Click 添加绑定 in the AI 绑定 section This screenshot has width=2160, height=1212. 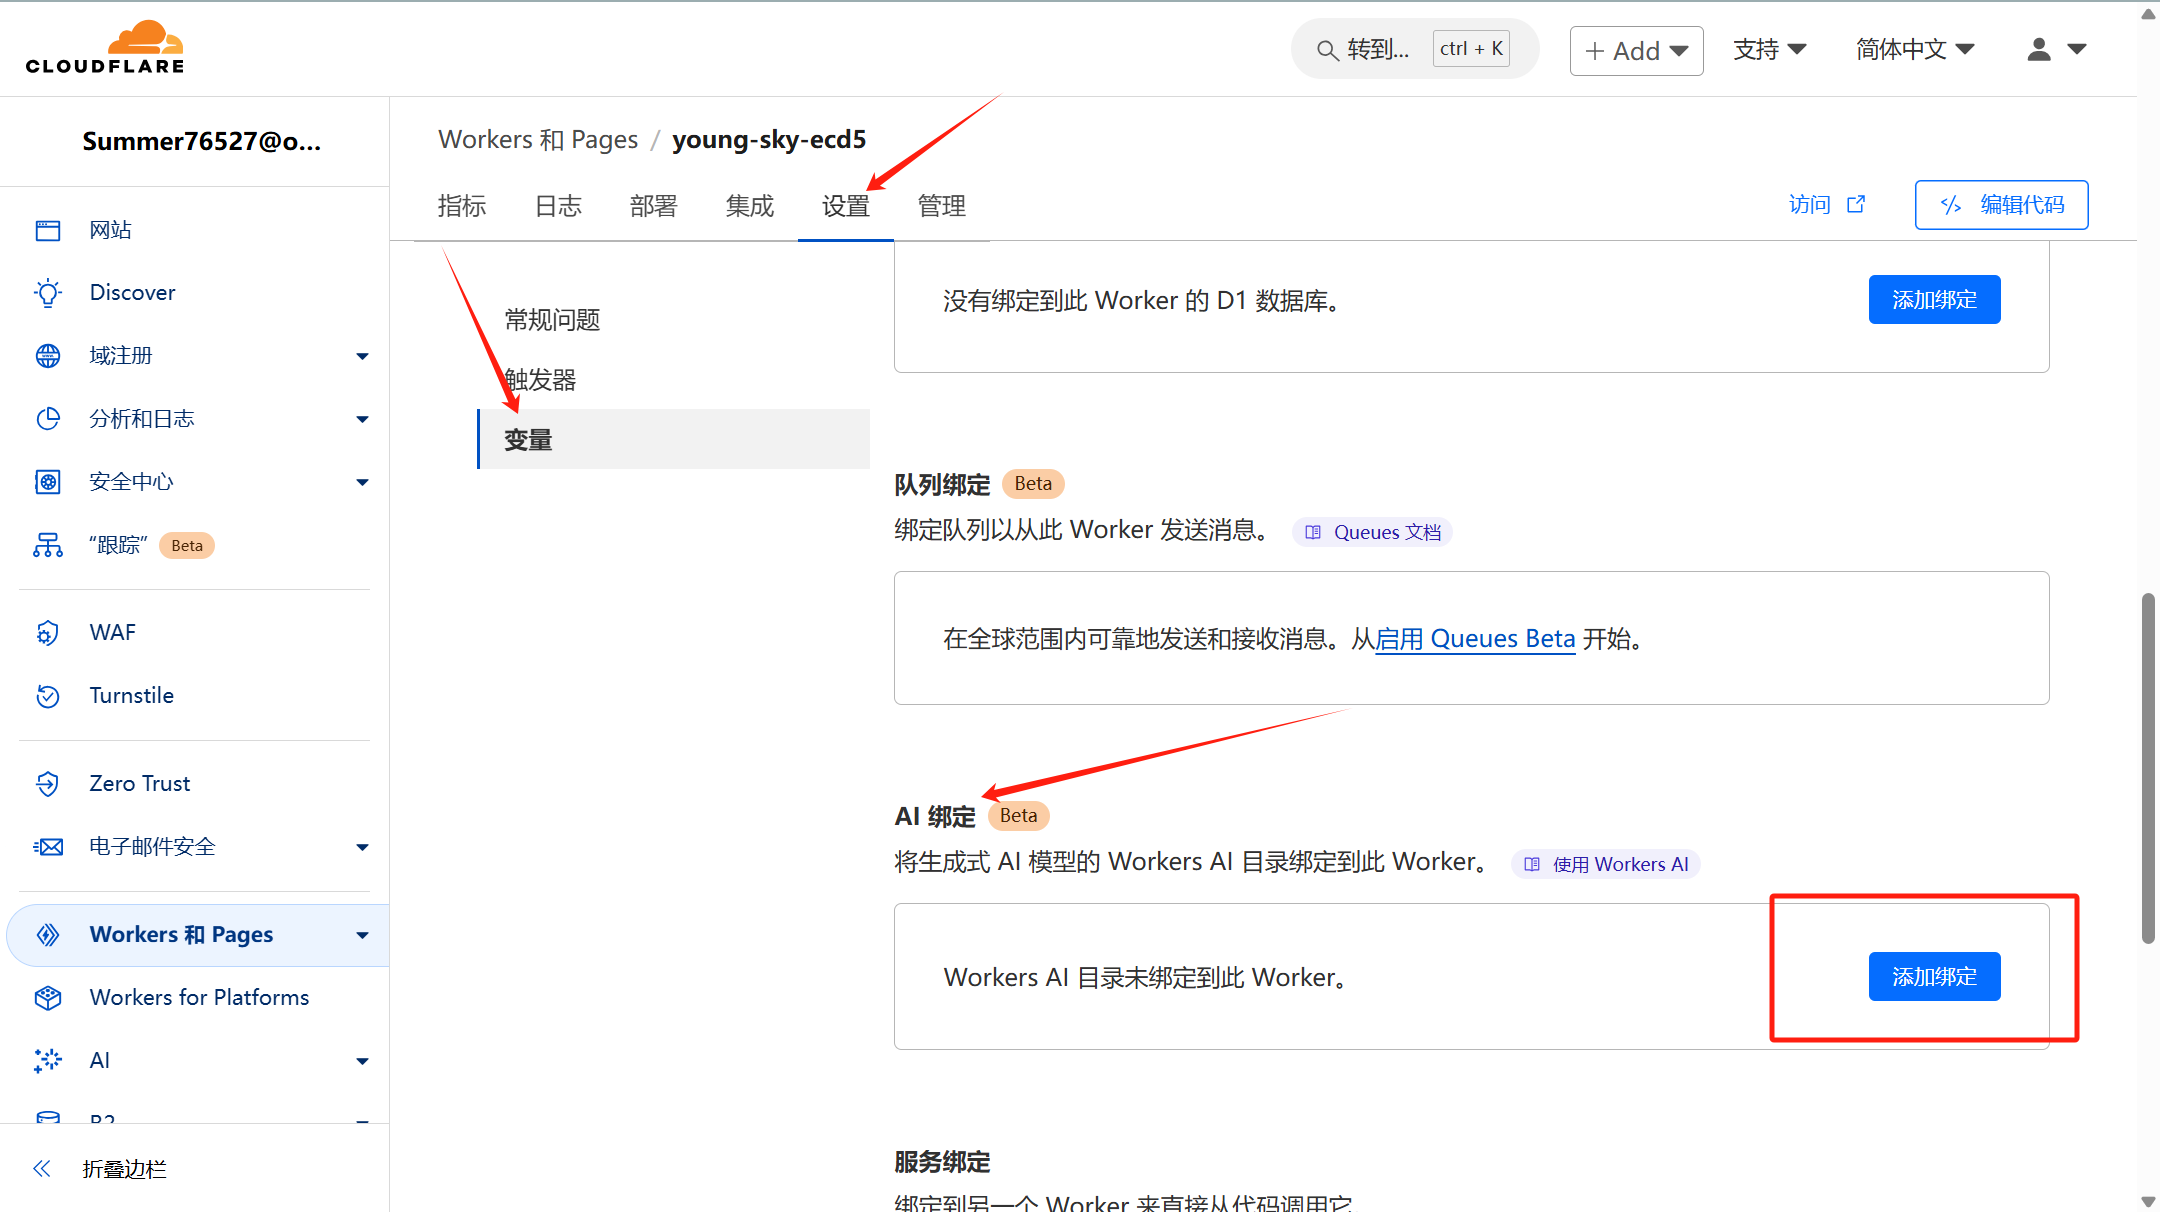coord(1934,976)
